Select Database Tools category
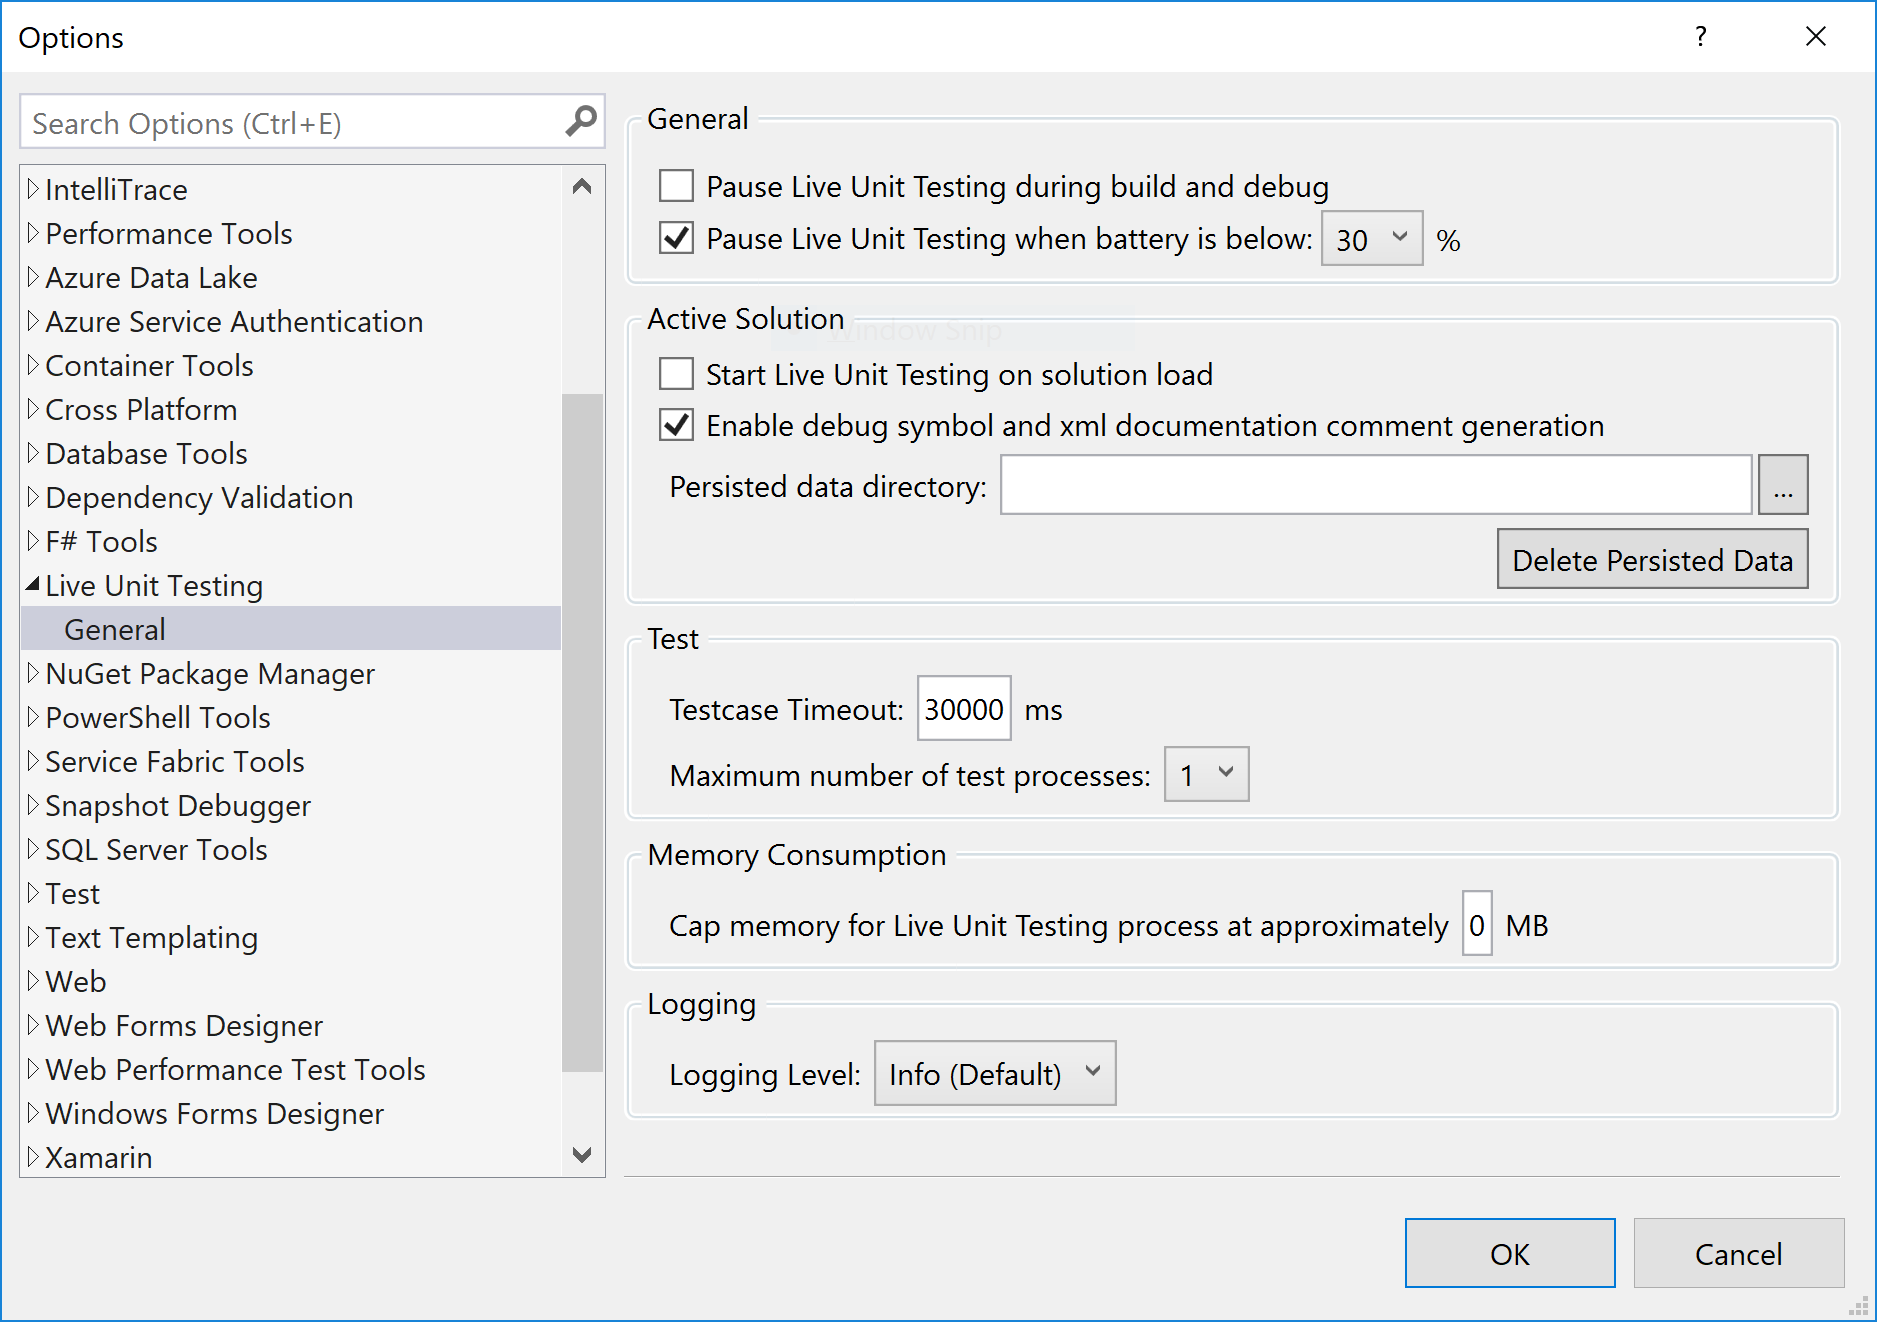 (146, 453)
